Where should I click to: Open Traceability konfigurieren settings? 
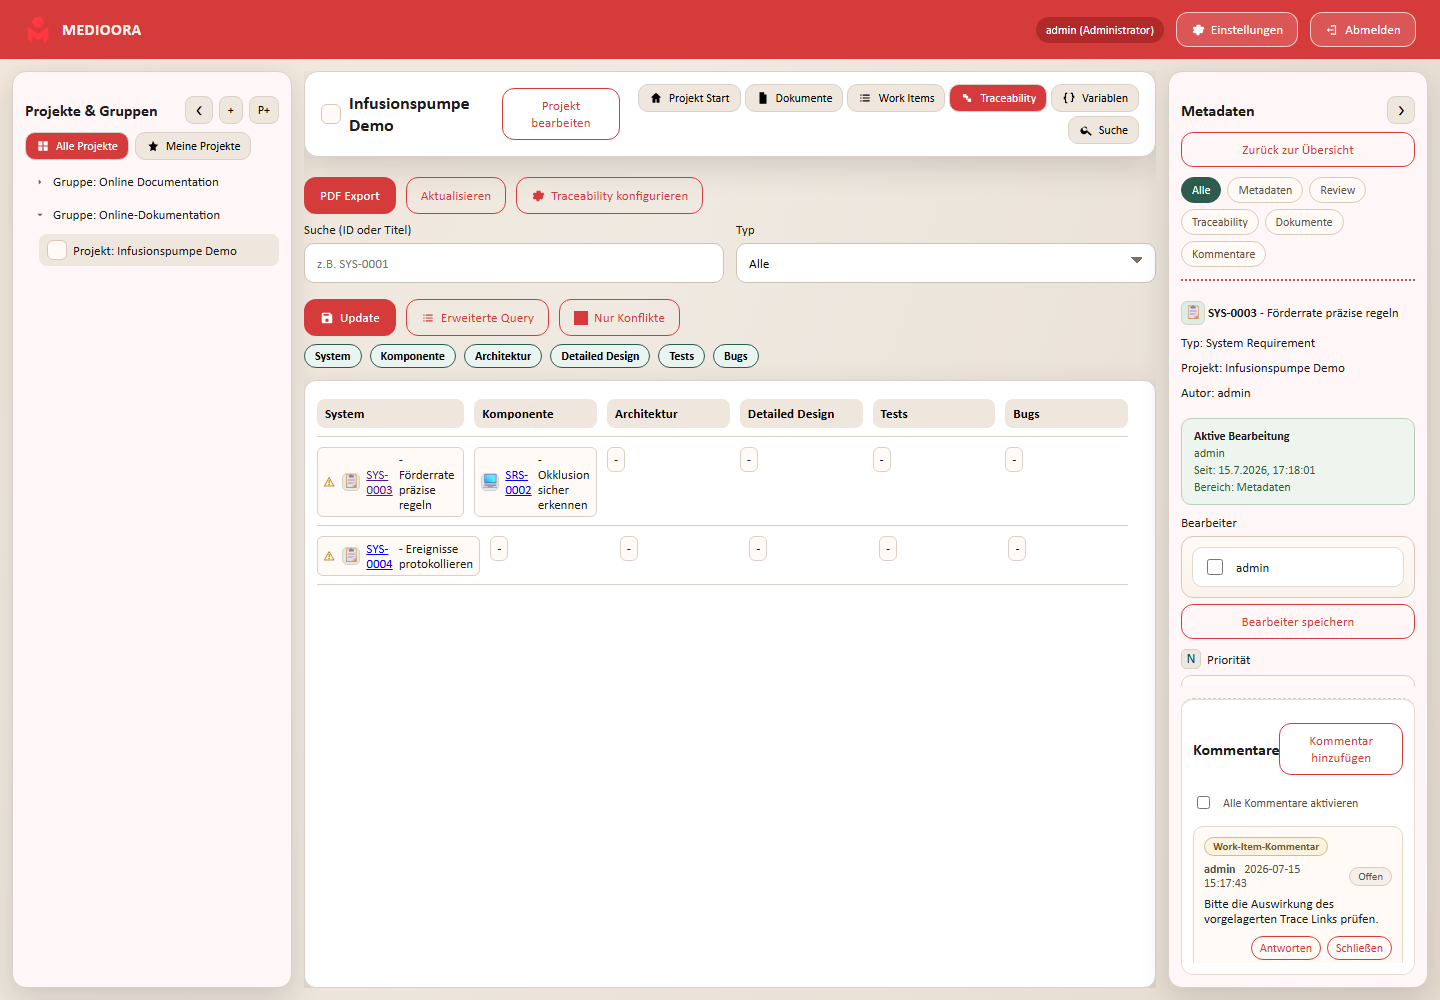[x=609, y=196]
